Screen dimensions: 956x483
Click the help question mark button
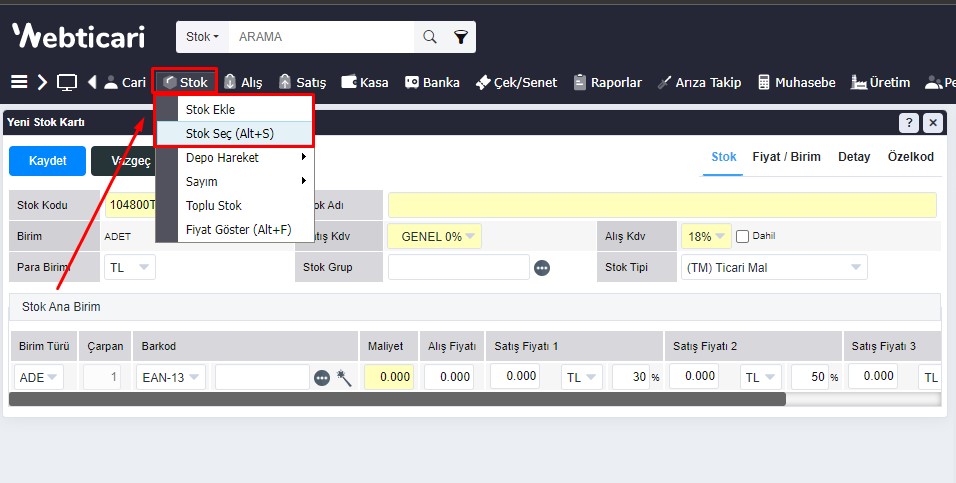tap(908, 123)
